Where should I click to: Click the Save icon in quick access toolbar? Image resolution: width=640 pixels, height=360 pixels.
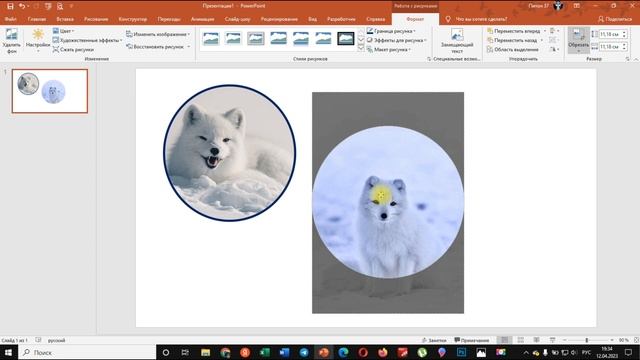(10, 6)
